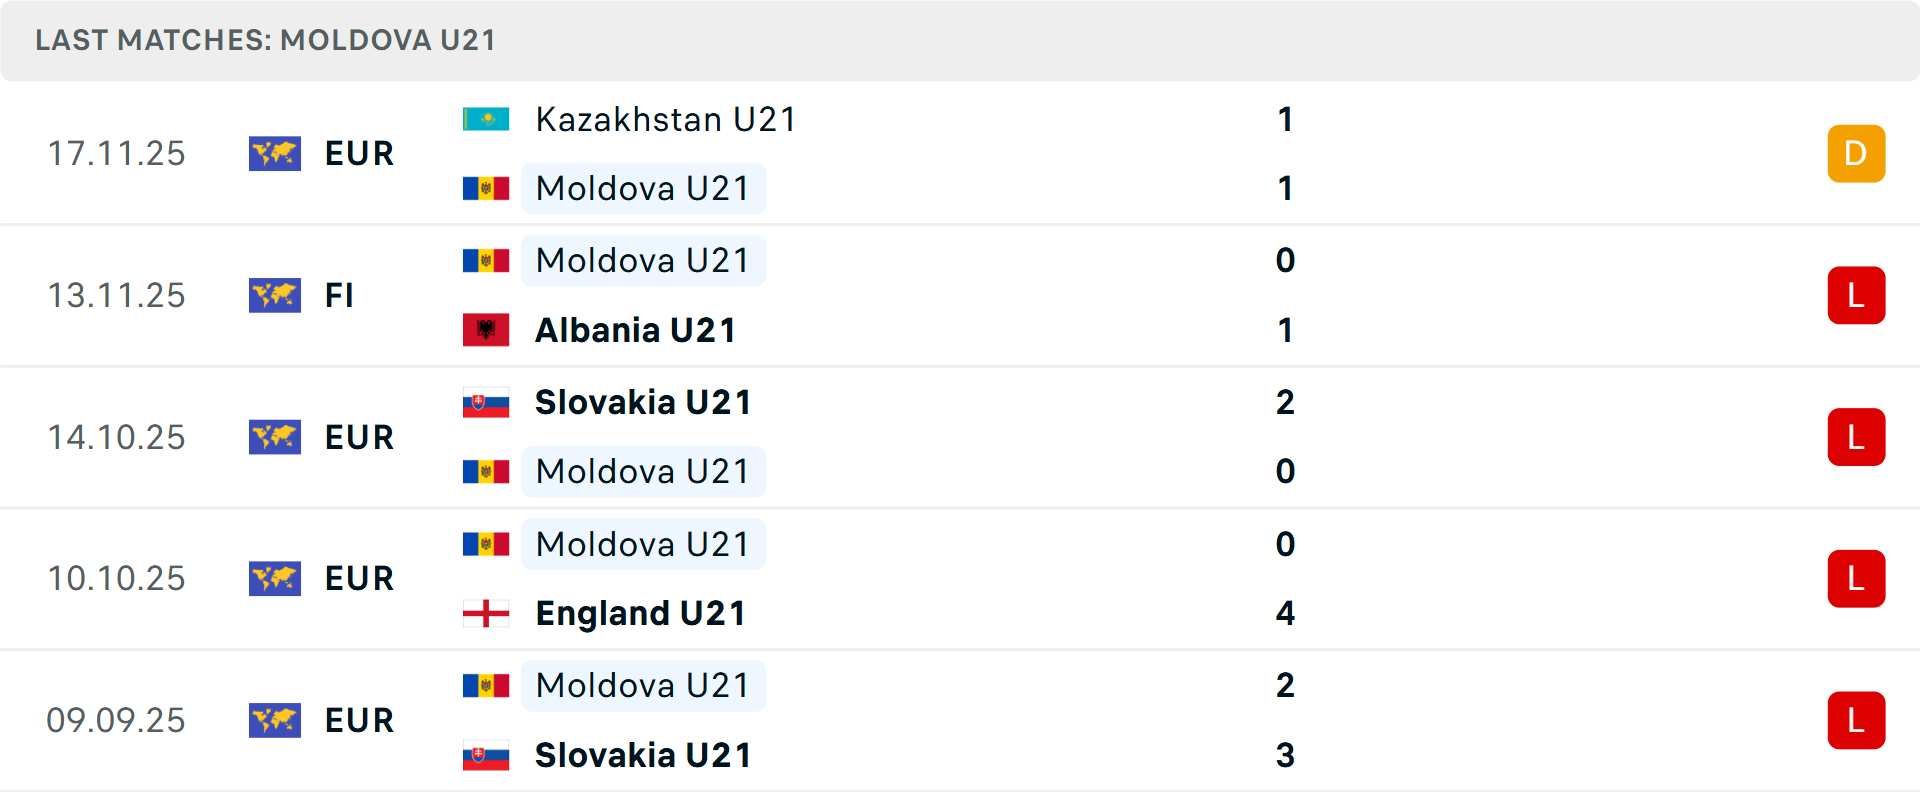Image resolution: width=1920 pixels, height=792 pixels.
Task: Select the England U21 flag icon
Action: [486, 613]
